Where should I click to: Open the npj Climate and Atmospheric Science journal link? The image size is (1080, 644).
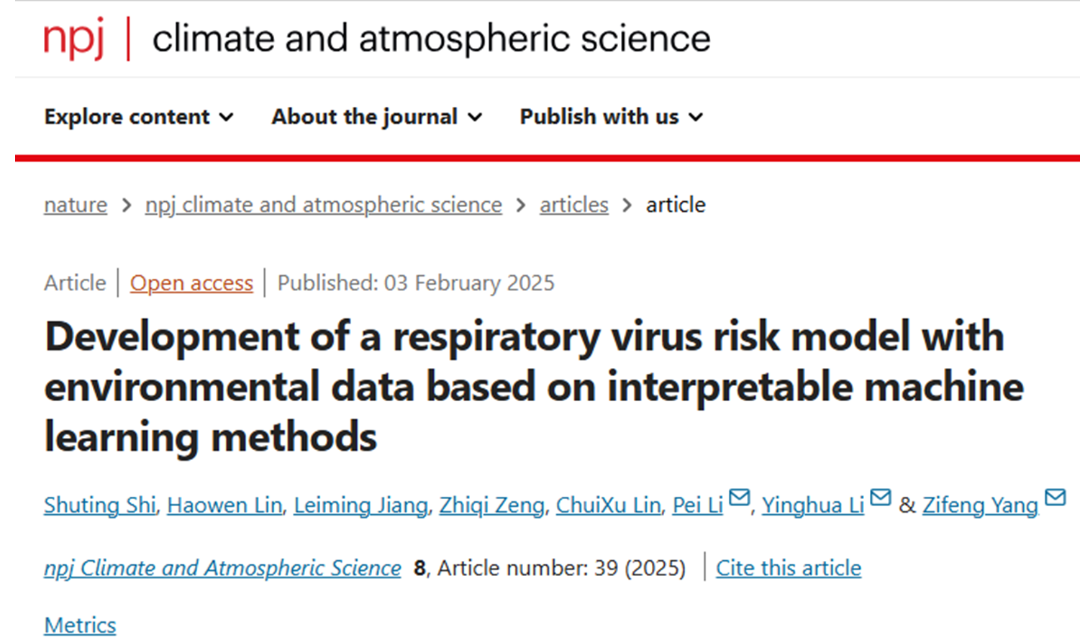click(222, 568)
